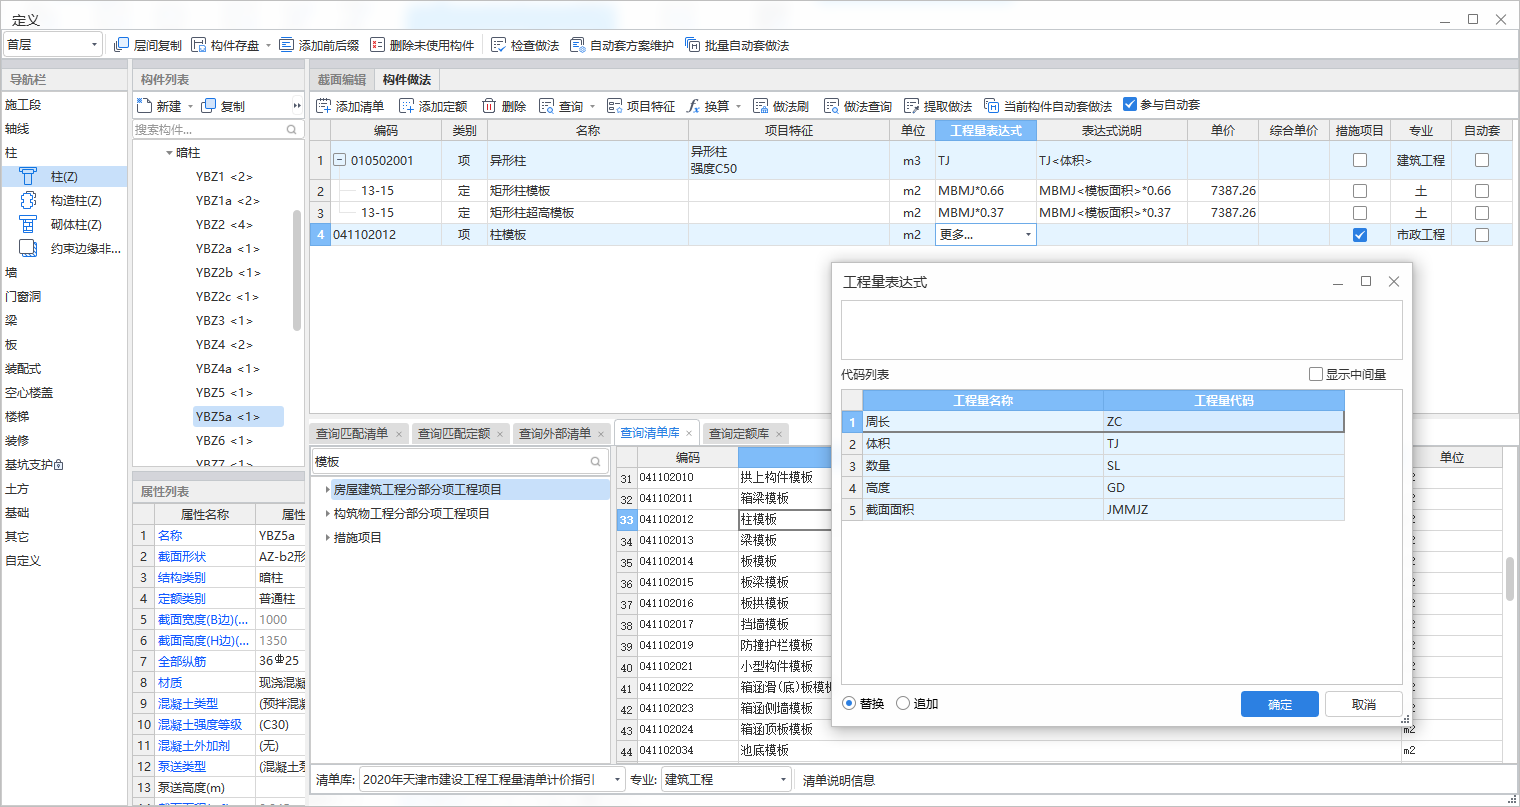Click 当前构件自动套做法 icon
Screen dimensions: 1520x807
coord(992,106)
